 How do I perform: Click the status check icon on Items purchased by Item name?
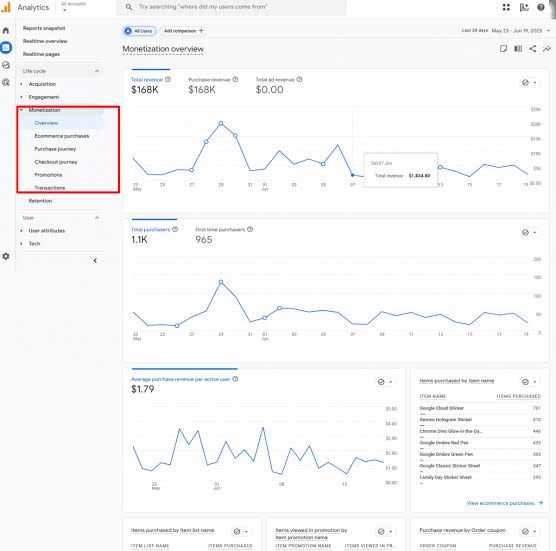pyautogui.click(x=525, y=382)
